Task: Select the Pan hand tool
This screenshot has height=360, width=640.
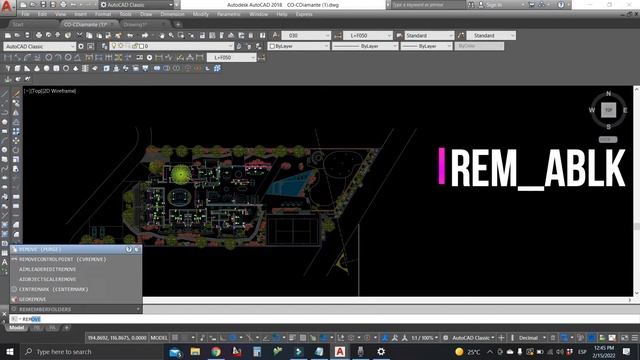Action: coord(162,36)
